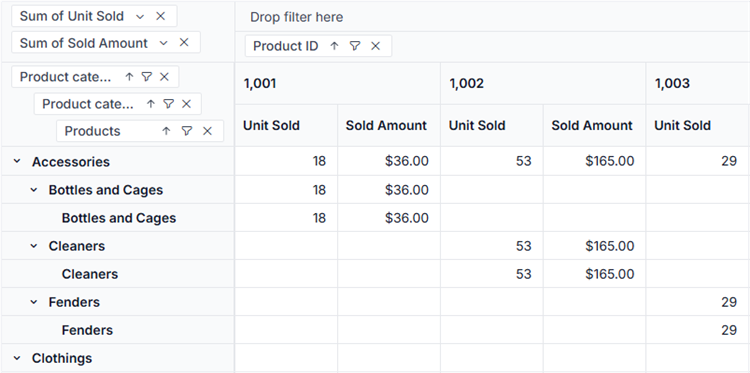The height and width of the screenshot is (373, 750).
Task: Remove the Product ID field
Action: (x=375, y=46)
